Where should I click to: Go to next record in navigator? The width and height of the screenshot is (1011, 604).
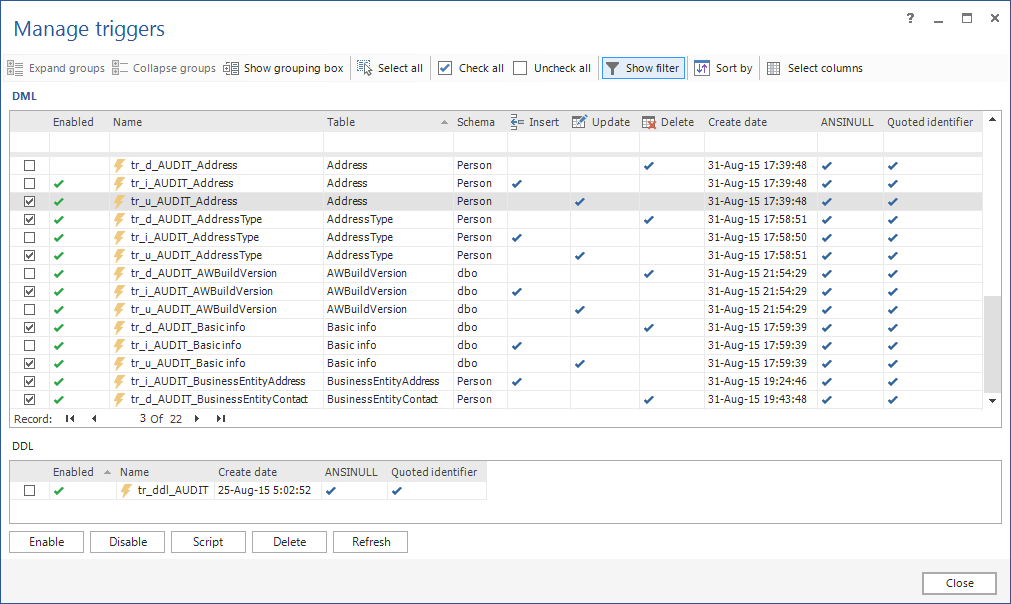coord(197,419)
